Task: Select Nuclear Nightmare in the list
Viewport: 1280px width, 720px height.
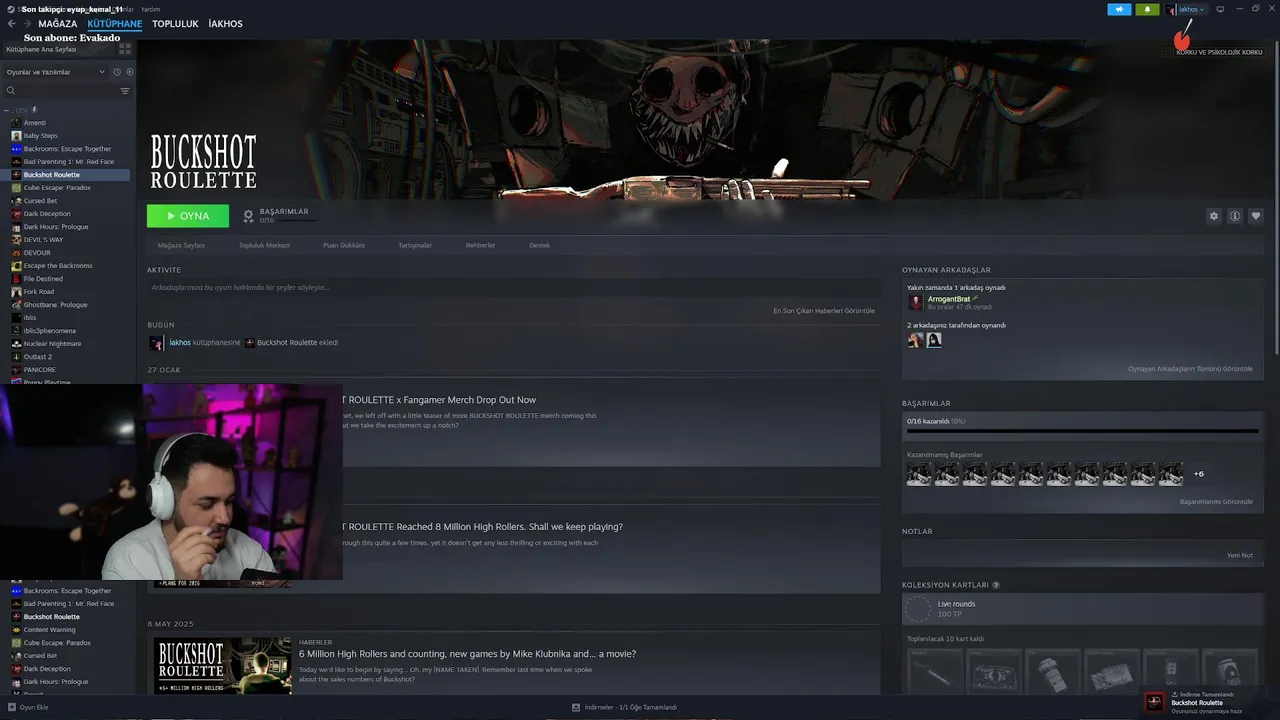Action: [53, 344]
